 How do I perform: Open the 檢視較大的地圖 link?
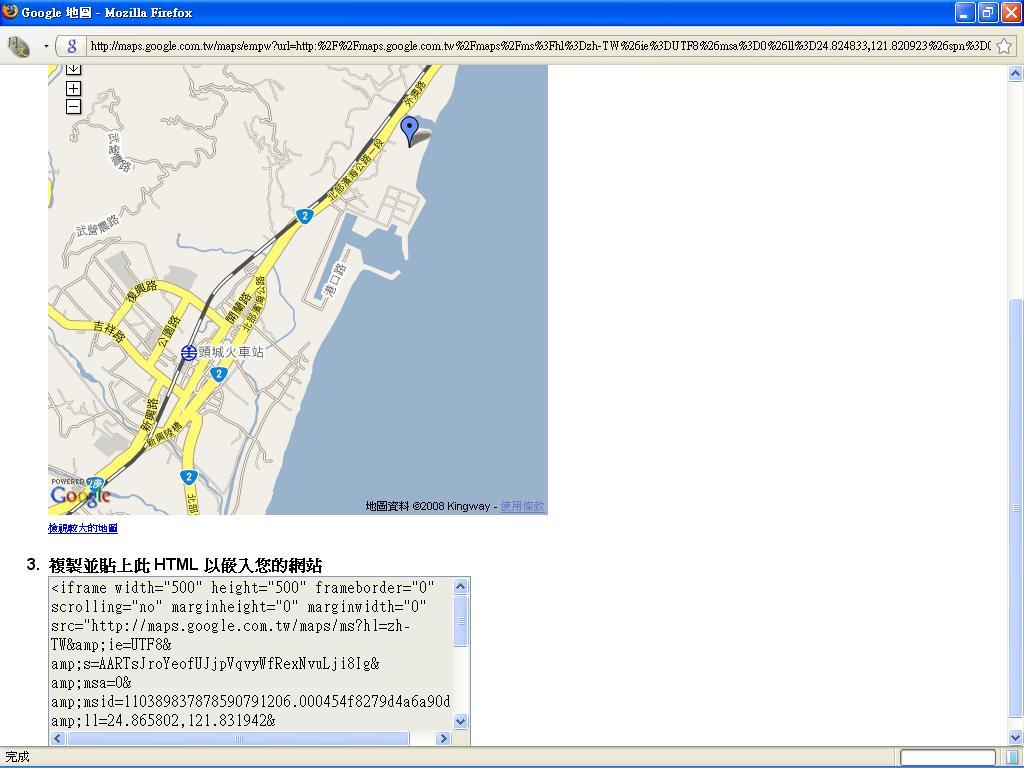click(x=83, y=528)
